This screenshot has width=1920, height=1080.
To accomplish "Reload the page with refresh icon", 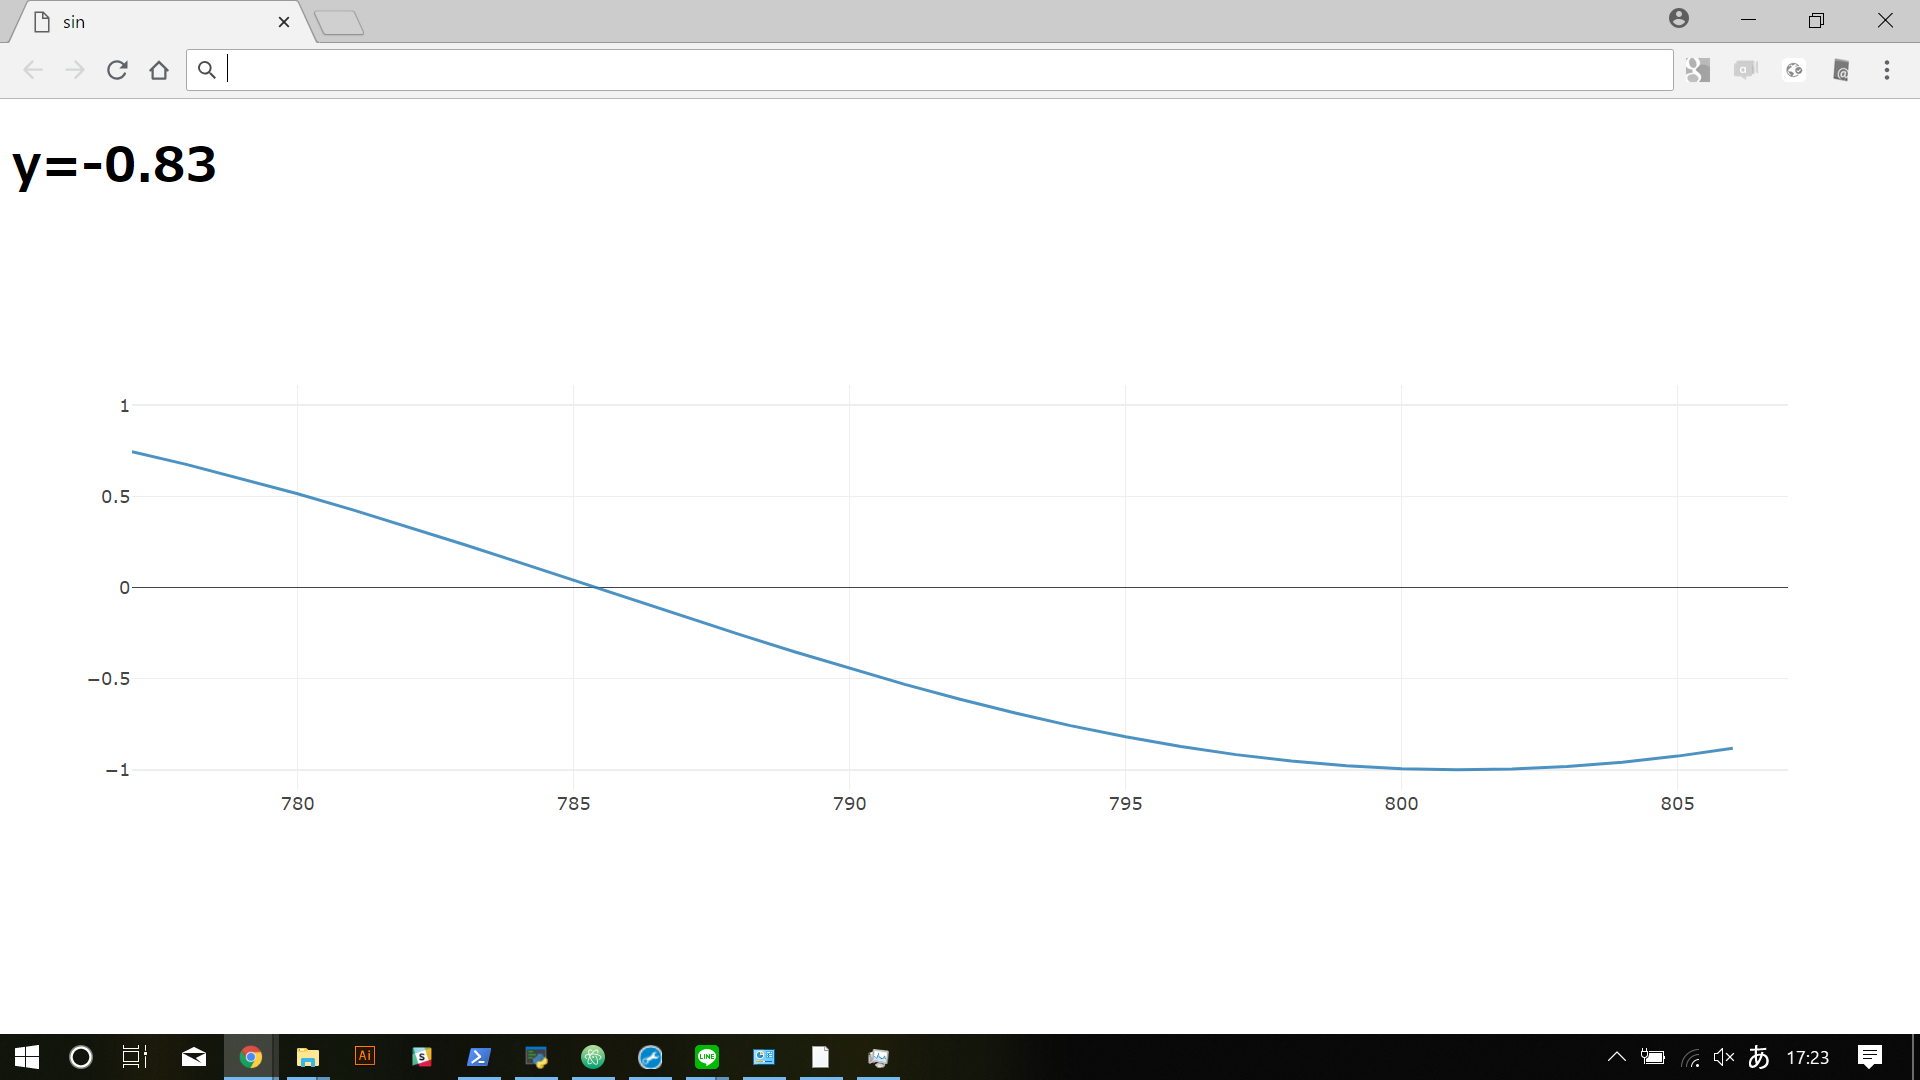I will [117, 70].
